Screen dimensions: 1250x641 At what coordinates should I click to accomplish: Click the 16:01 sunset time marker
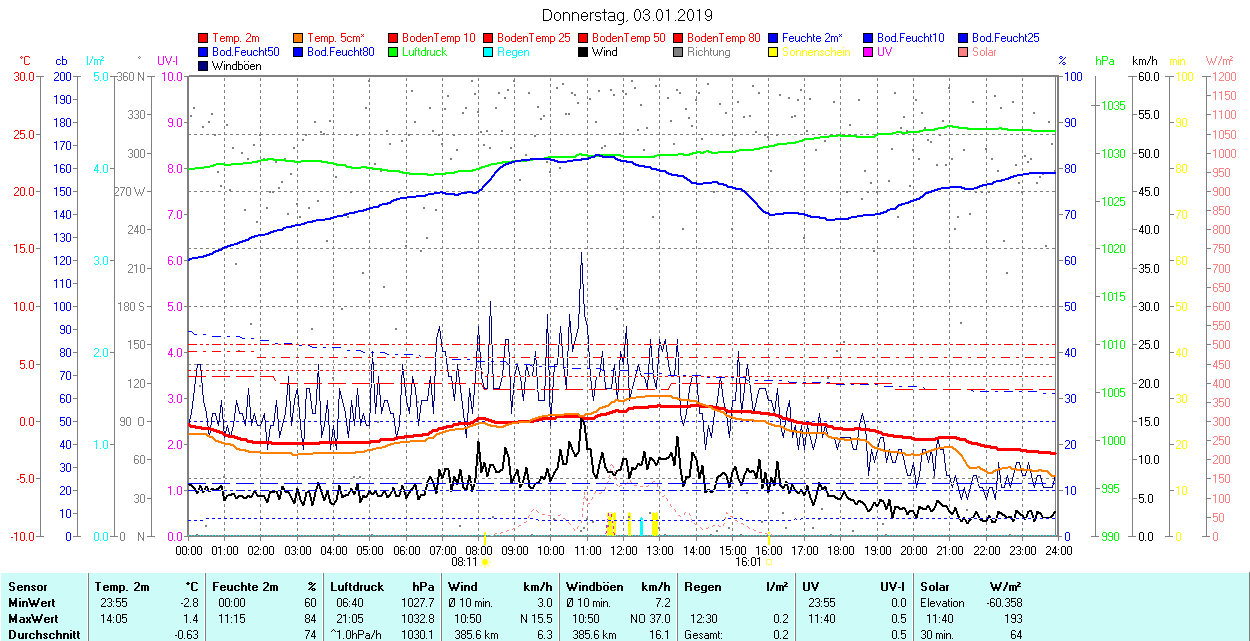pos(750,563)
